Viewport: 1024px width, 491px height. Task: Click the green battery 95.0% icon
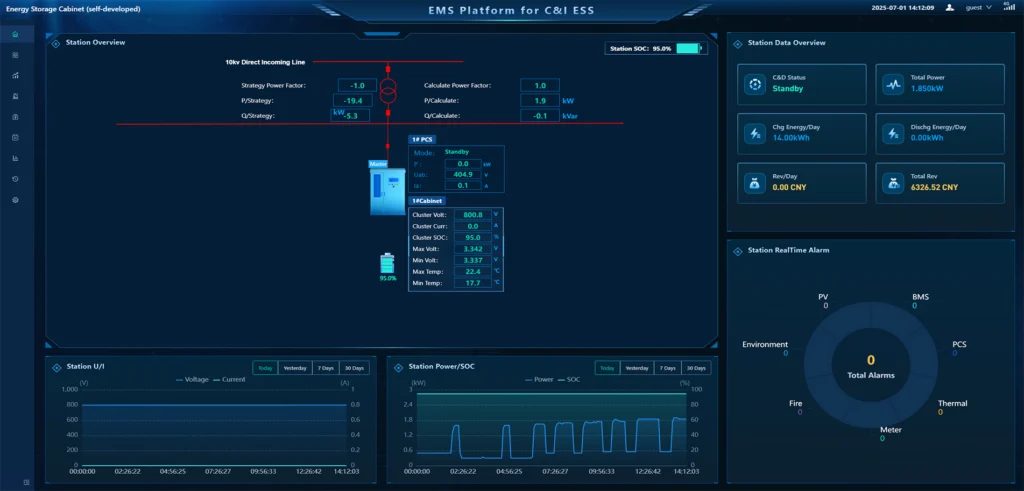point(387,263)
